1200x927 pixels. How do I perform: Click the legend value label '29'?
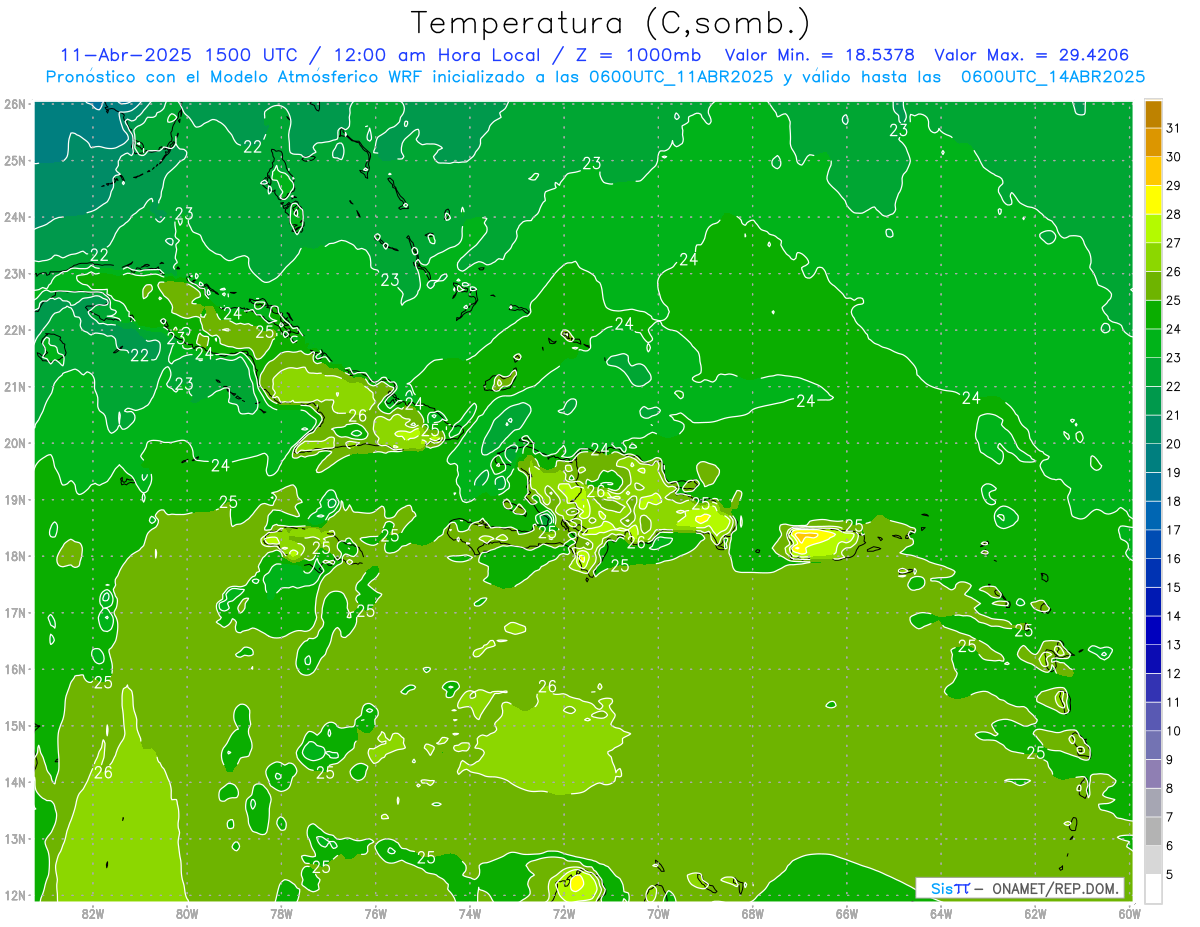[x=1173, y=186]
